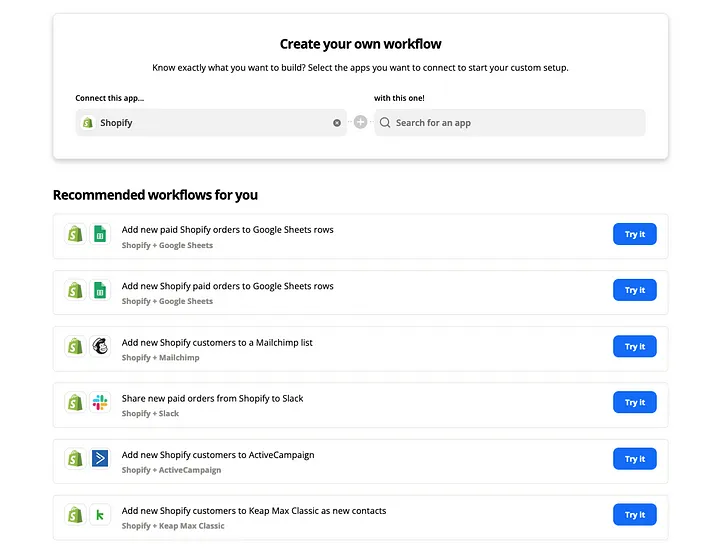720x549 pixels.
Task: Try the 'Add new paid Shopify orders' workflow
Action: (635, 234)
